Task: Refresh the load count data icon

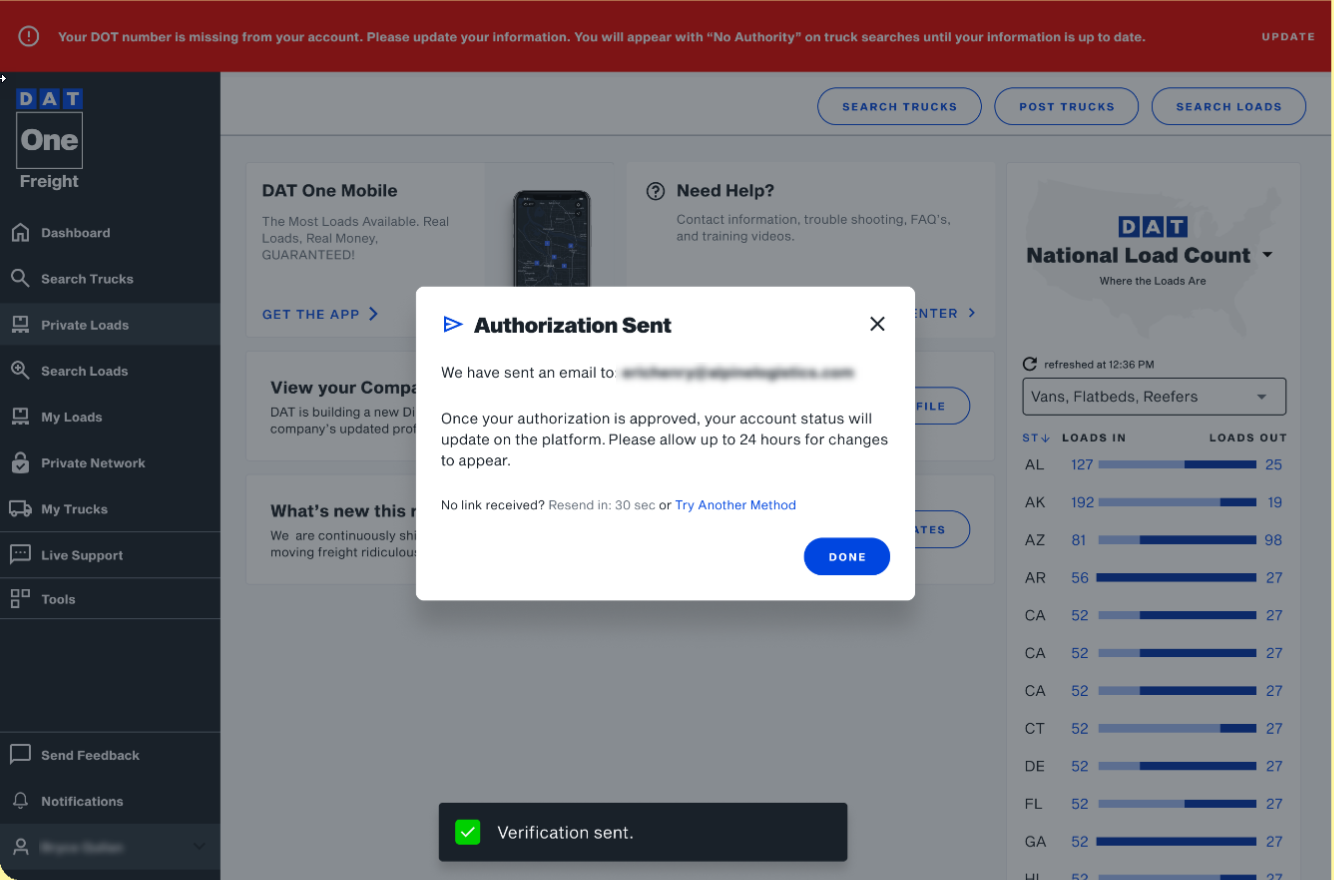Action: [x=1030, y=365]
